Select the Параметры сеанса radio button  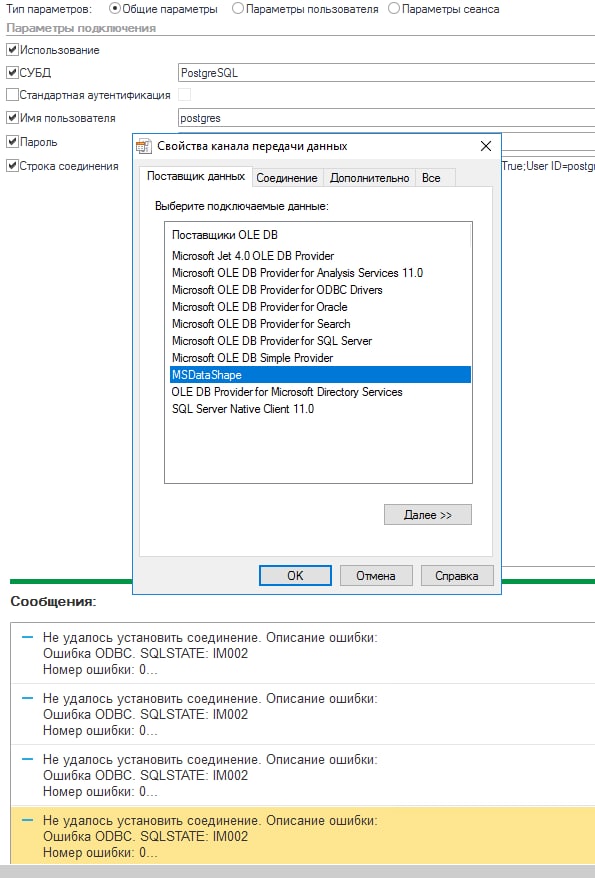[x=394, y=8]
